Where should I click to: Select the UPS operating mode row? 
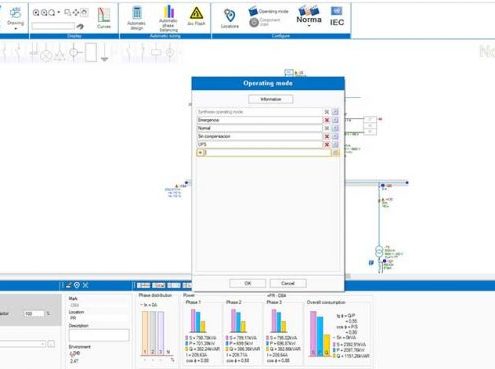pyautogui.click(x=259, y=145)
